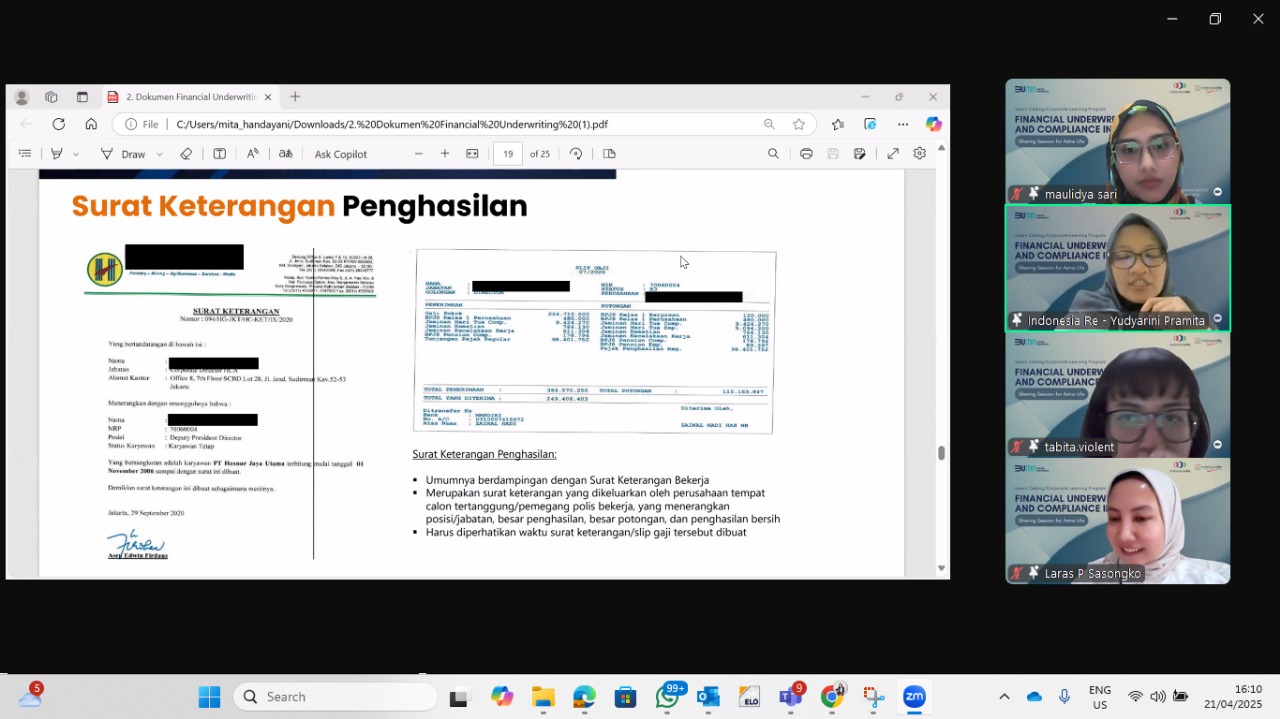Click the Save icon in PDF toolbar
The width and height of the screenshot is (1280, 719).
click(x=833, y=154)
